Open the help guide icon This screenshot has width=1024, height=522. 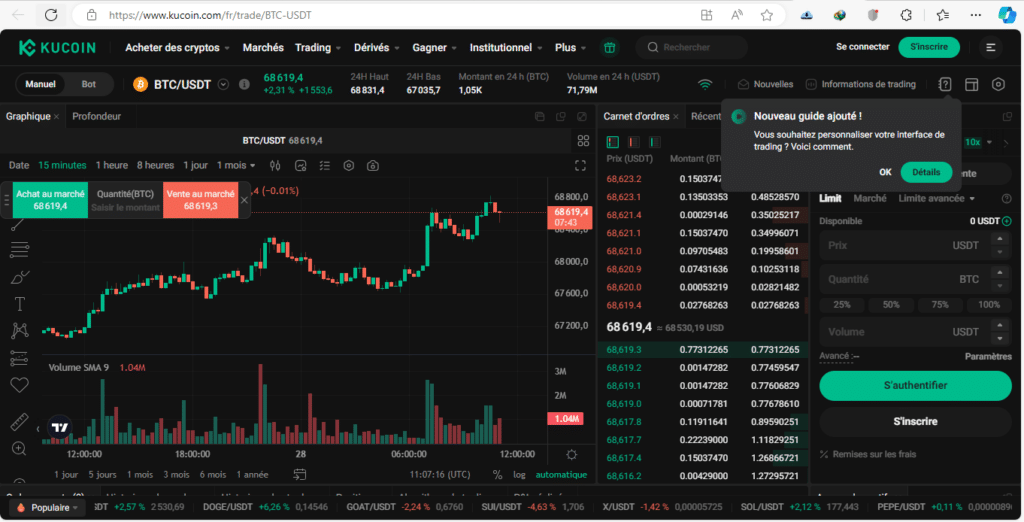pyautogui.click(x=945, y=84)
